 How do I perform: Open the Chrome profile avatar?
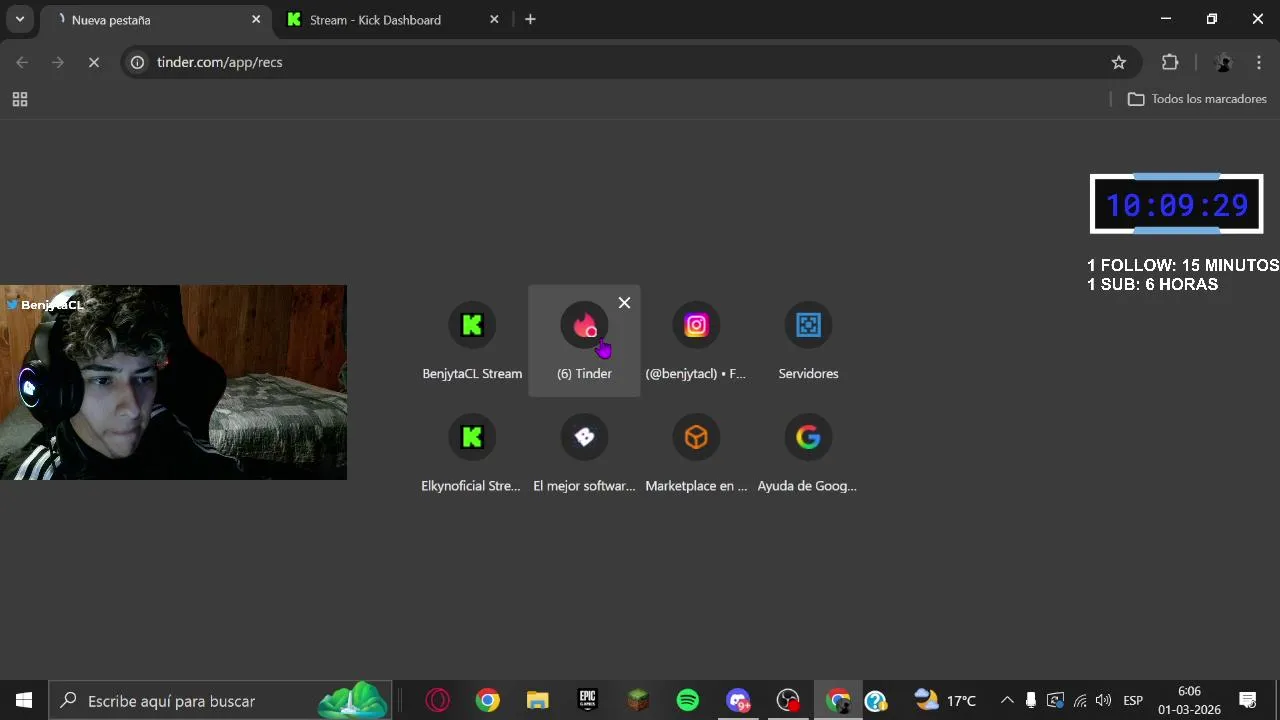[1223, 62]
